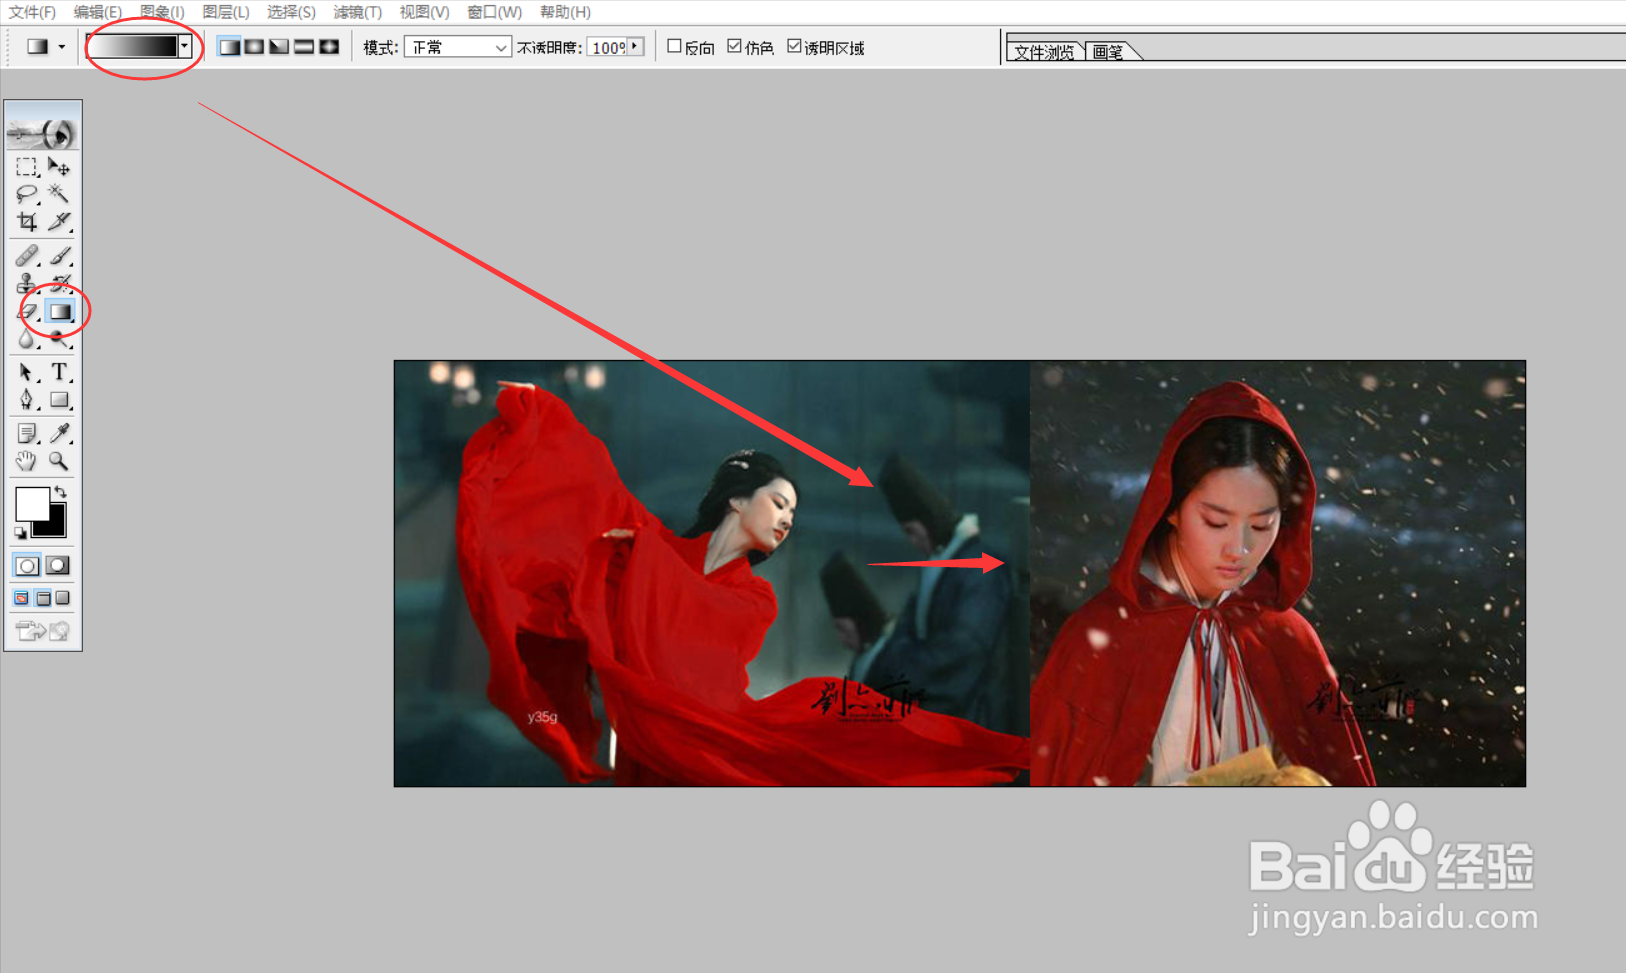Screen dimensions: 1626x973
Task: Click the opacity 100% input field
Action: (608, 47)
